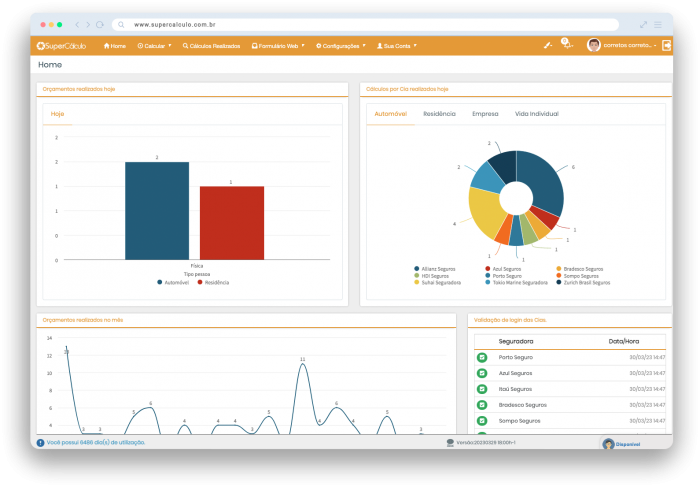Toggle the Azul Seguros login check mark
This screenshot has width=700, height=487.
(482, 373)
